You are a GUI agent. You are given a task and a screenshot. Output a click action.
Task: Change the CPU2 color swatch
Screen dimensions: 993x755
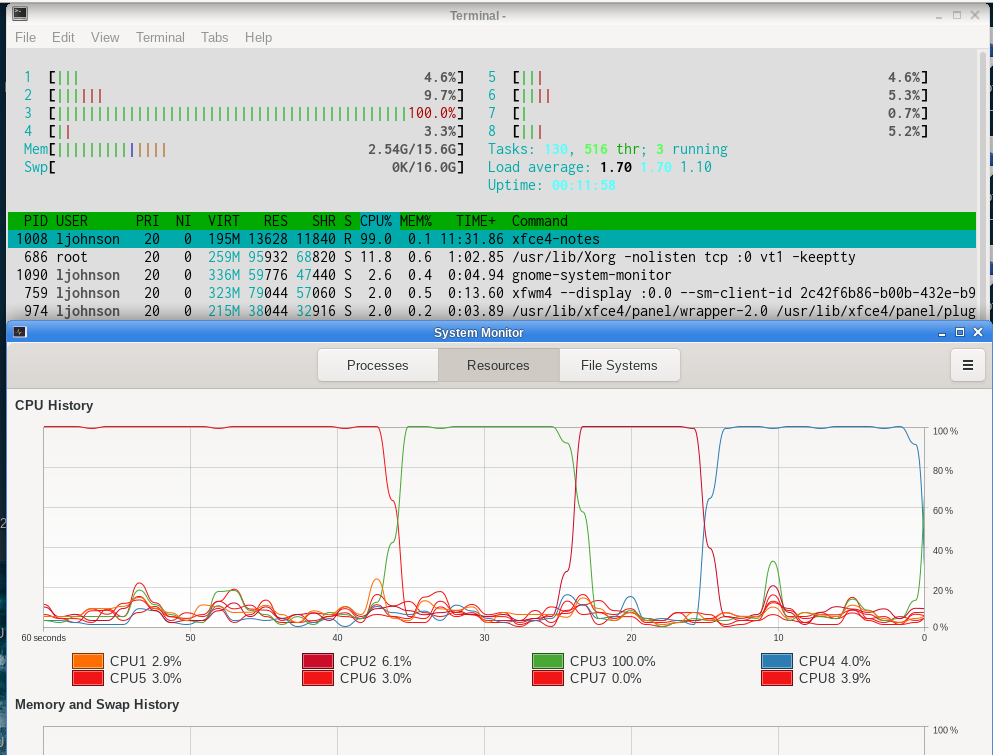(x=318, y=661)
